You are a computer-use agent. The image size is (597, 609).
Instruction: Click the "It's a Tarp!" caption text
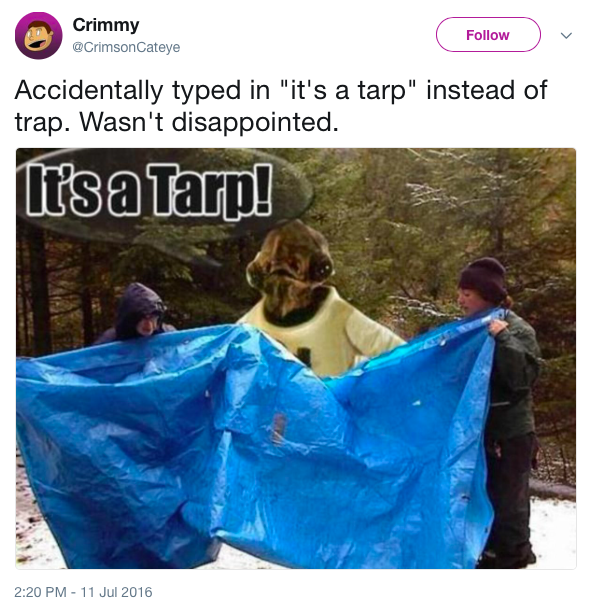[x=149, y=190]
